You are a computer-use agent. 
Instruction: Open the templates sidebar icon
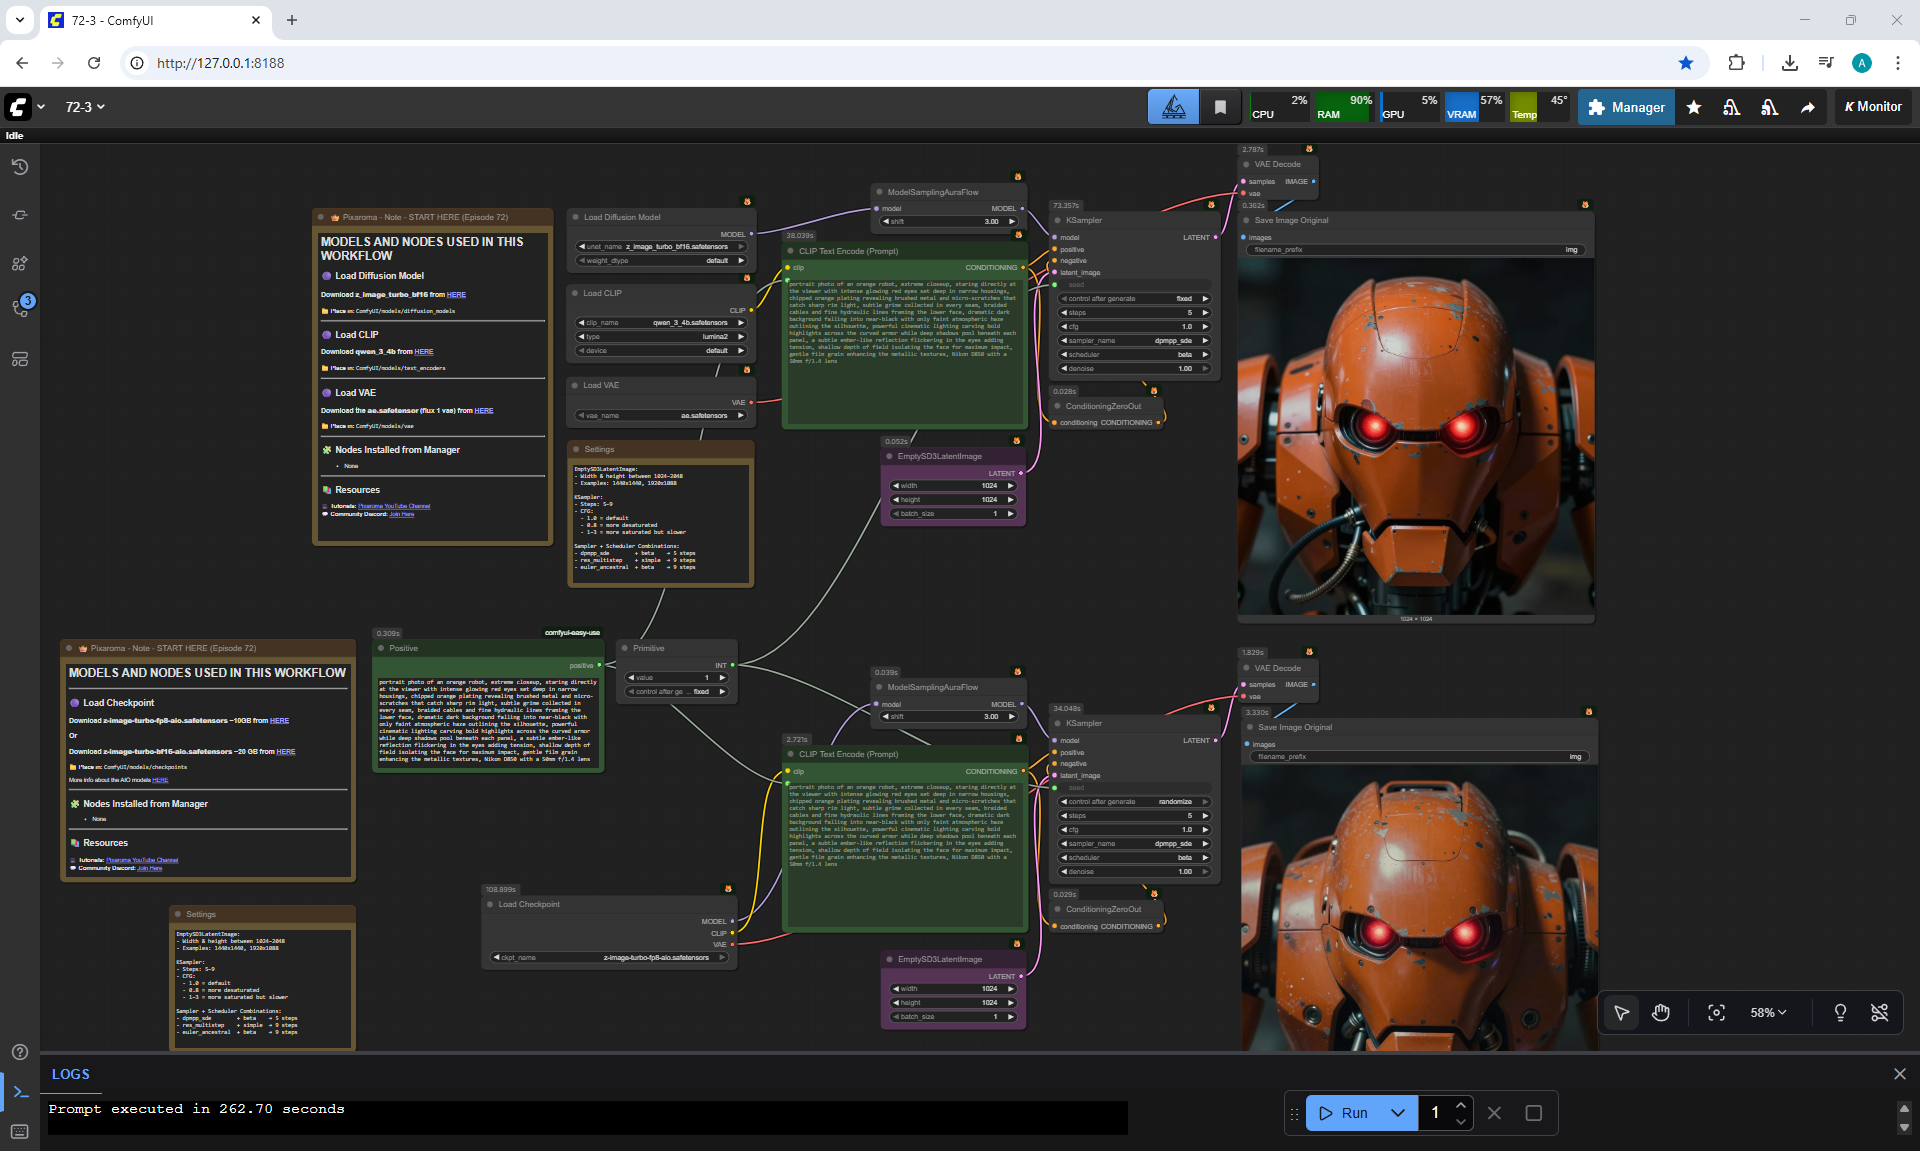(x=20, y=359)
